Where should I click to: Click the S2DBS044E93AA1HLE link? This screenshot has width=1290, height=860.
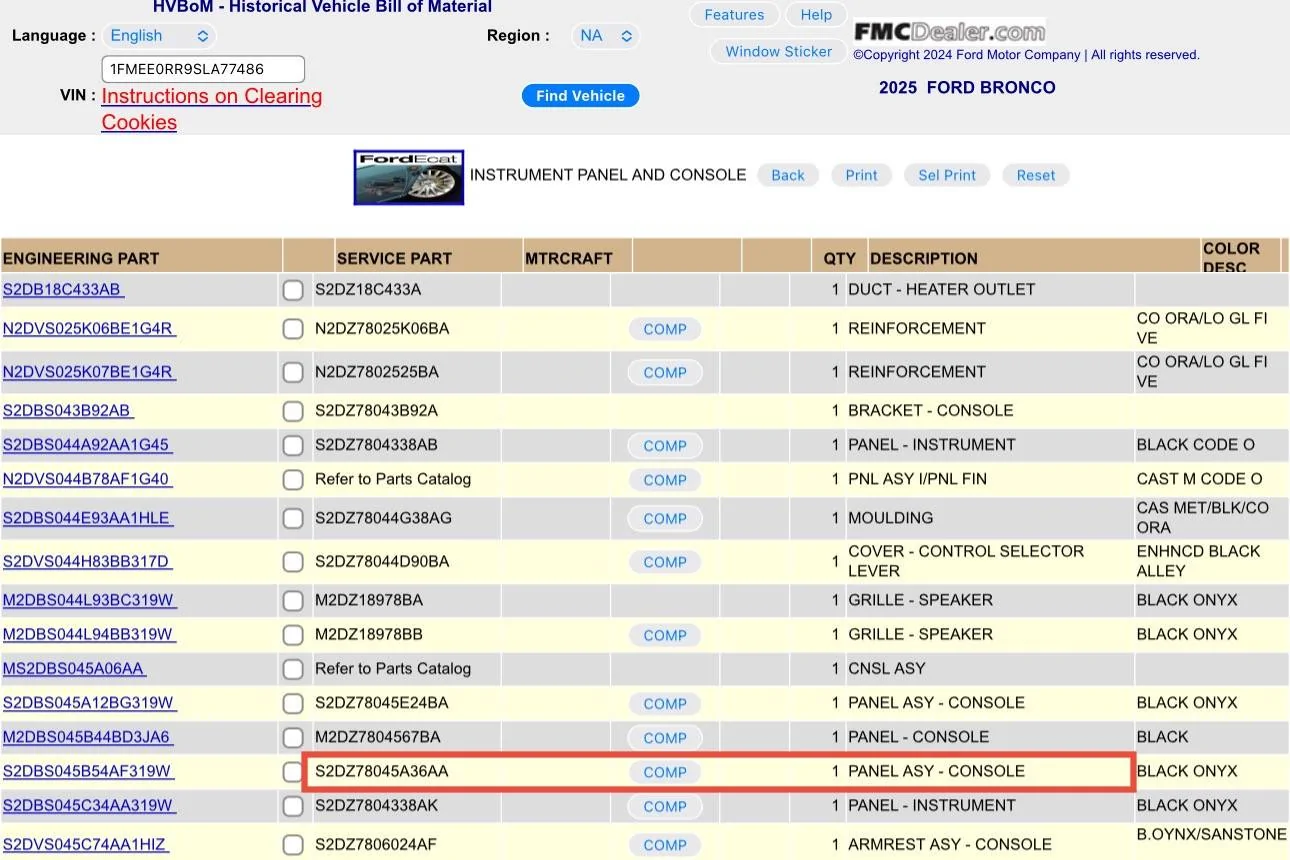[x=87, y=518]
